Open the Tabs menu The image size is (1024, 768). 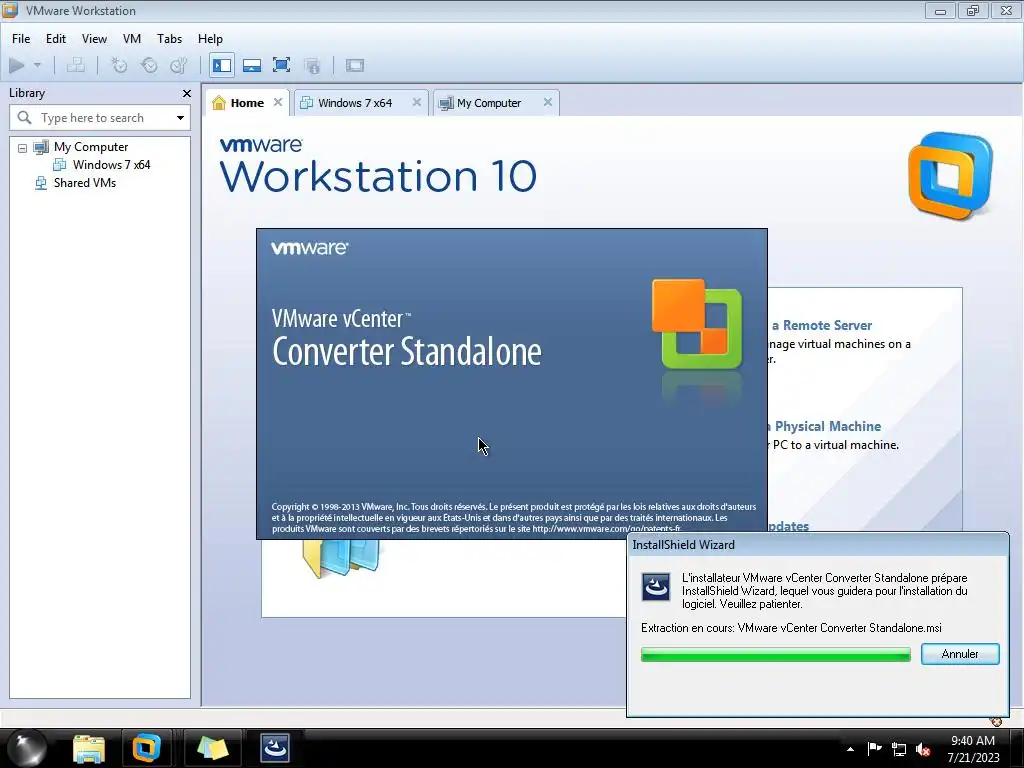(x=169, y=39)
